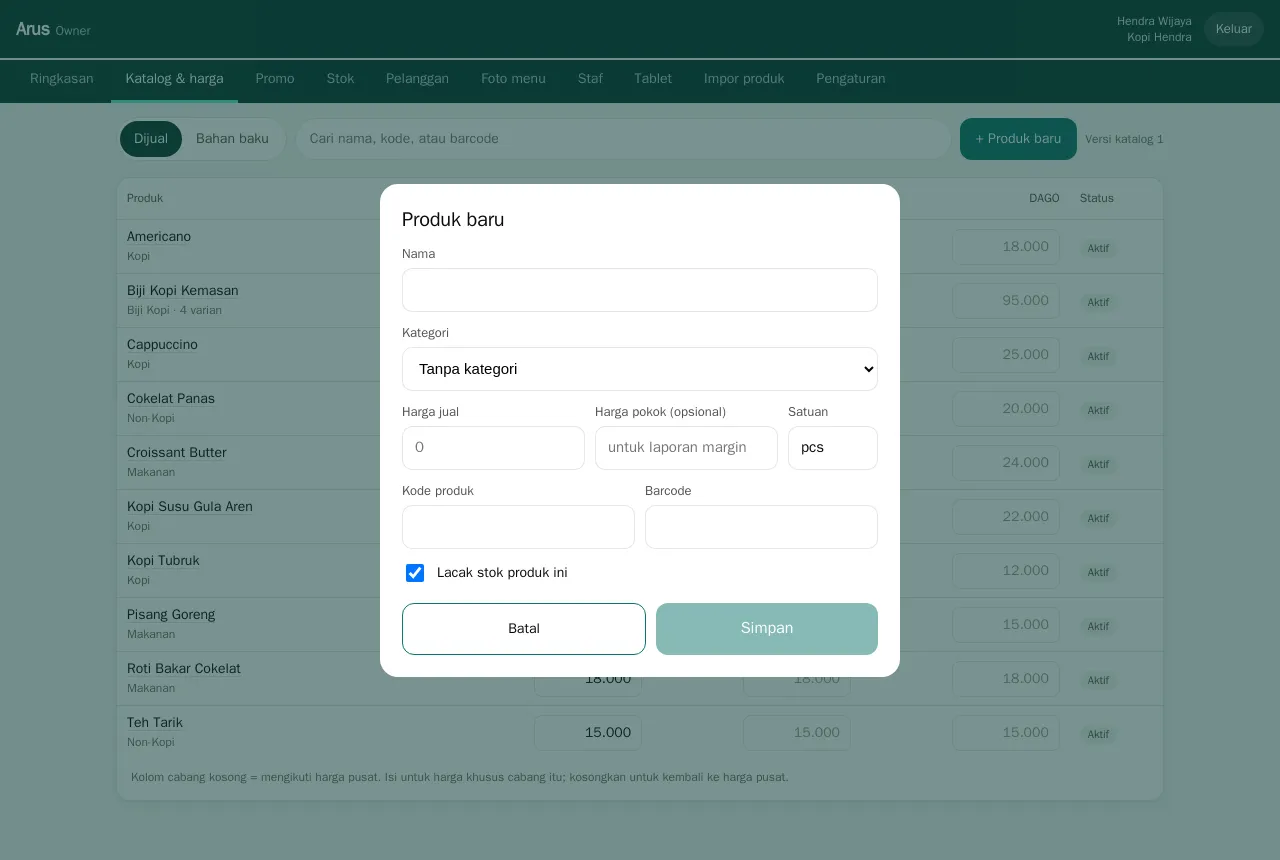Cancel with the Batal button
The image size is (1280, 860).
pos(524,629)
